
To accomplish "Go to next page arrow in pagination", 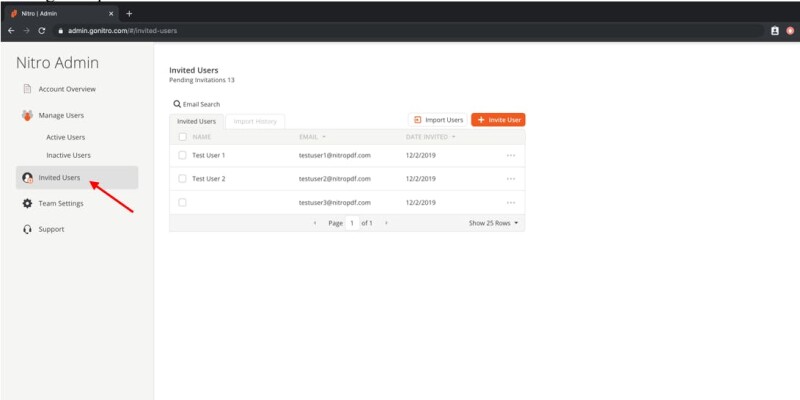I will (x=386, y=223).
